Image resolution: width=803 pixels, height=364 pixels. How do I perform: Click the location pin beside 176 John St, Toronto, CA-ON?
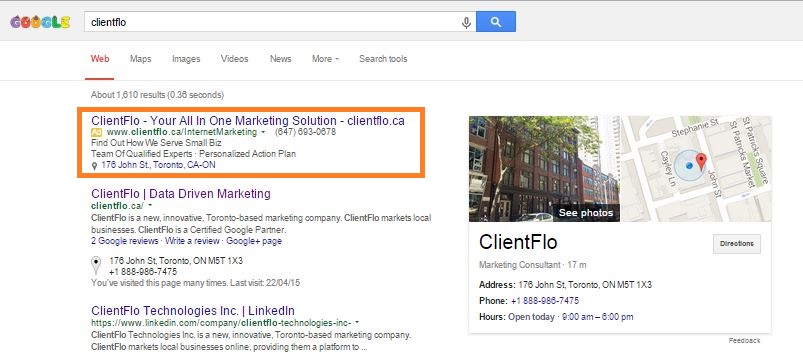point(94,166)
